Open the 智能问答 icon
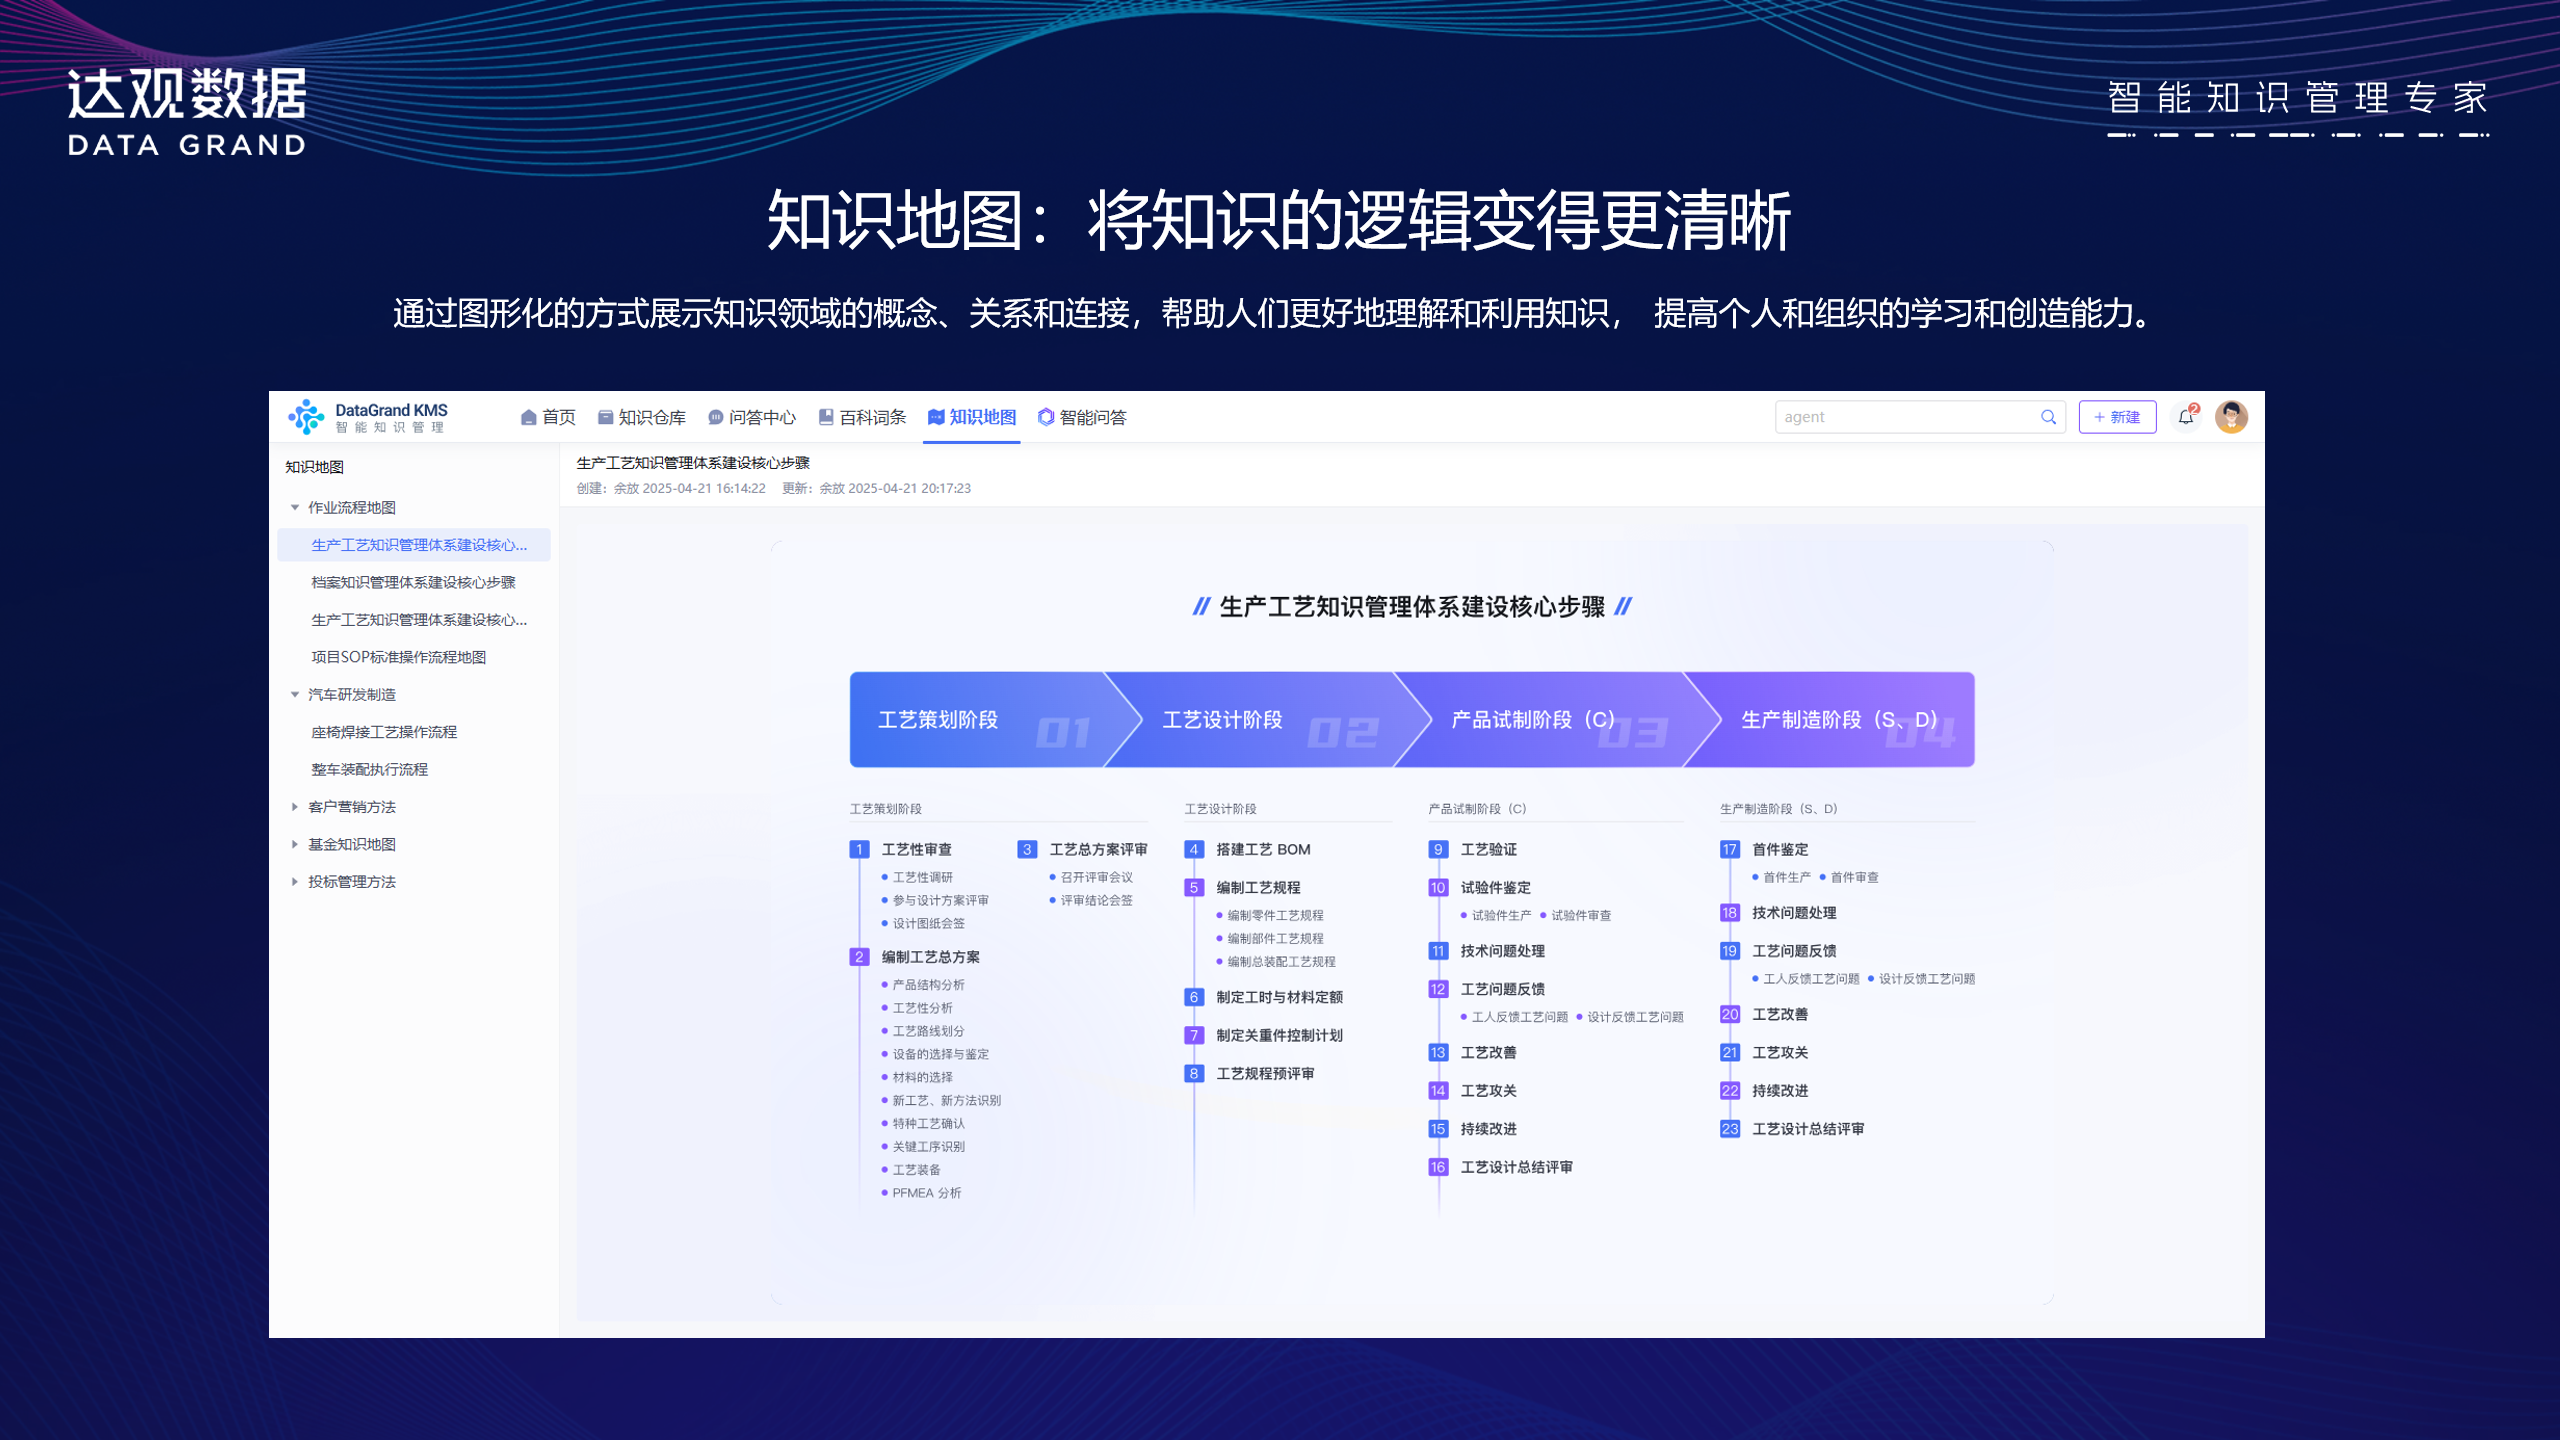The image size is (2560, 1440). [x=1045, y=417]
